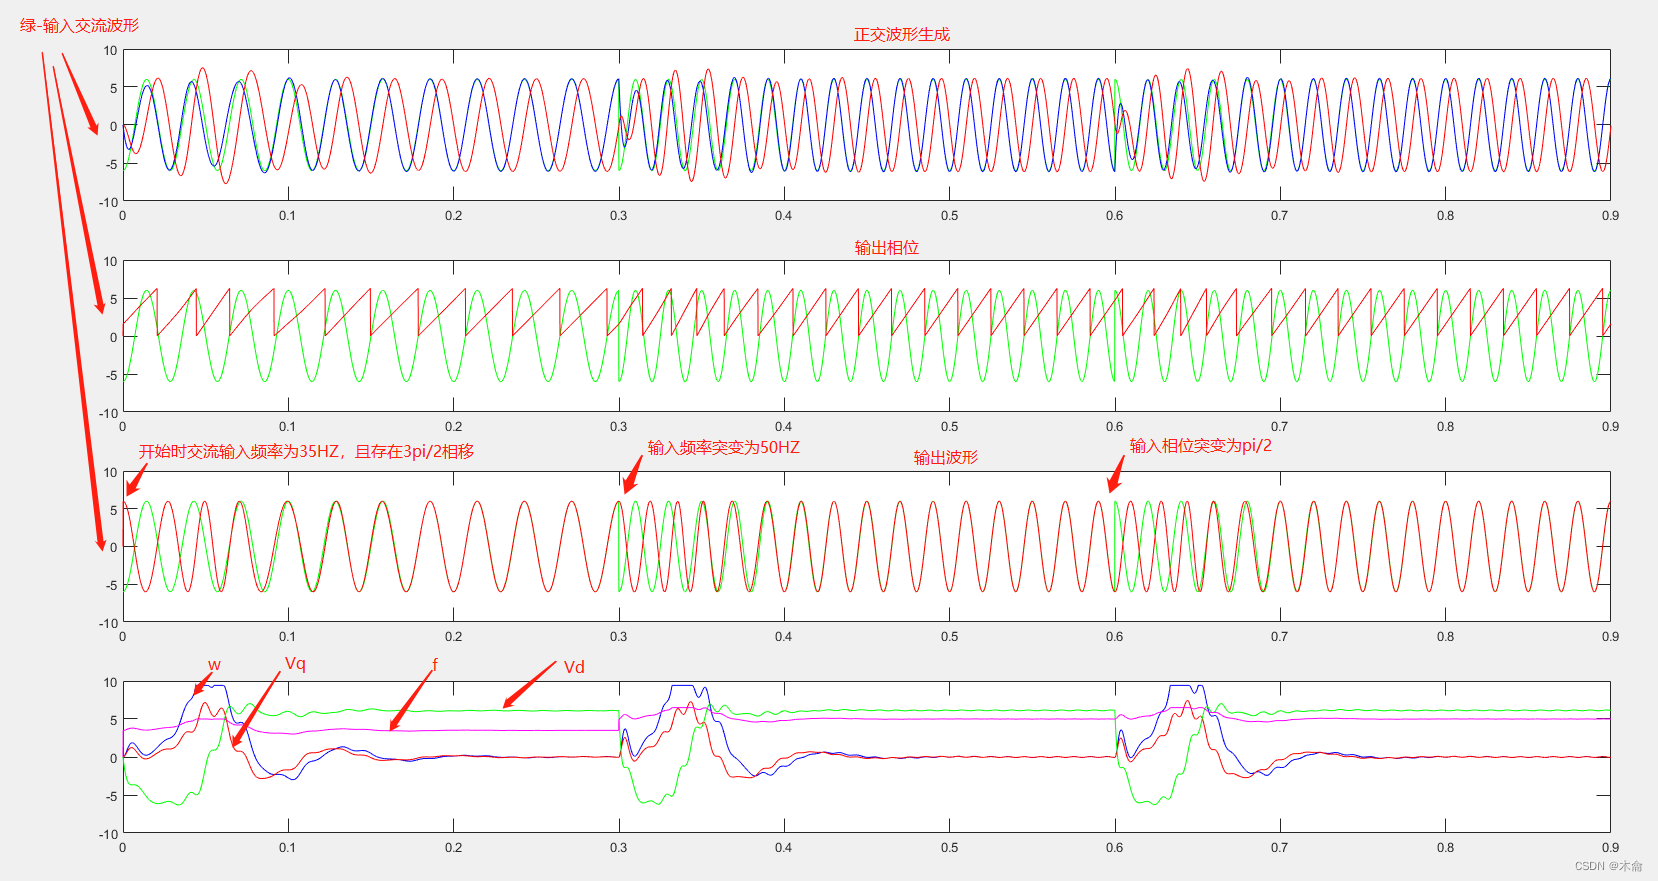Select the 输入相位突变为pi/2 annotation text

1200,446
